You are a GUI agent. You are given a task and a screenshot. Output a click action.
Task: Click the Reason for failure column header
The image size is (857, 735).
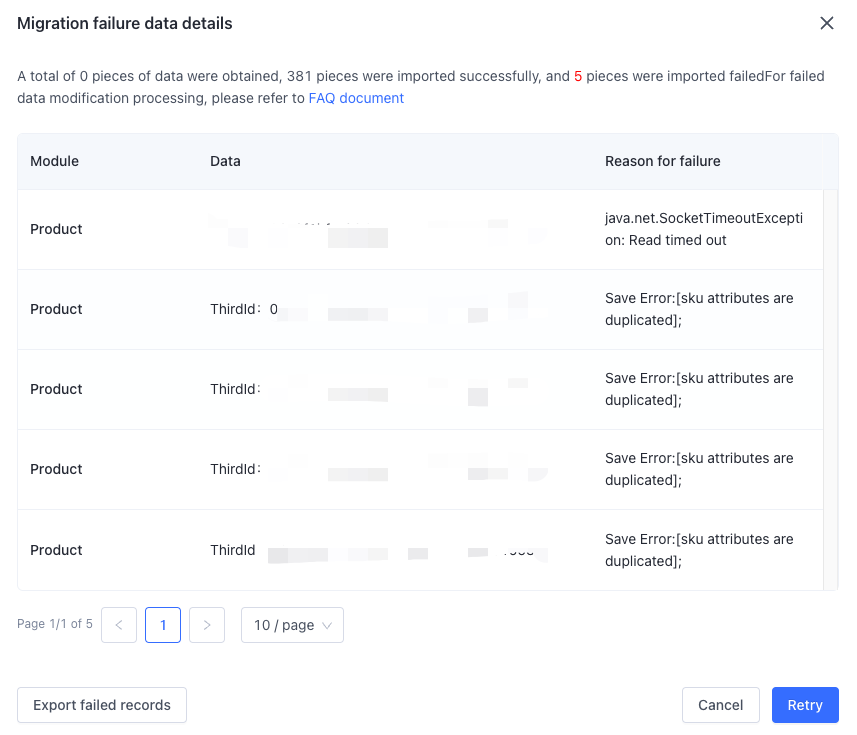pos(663,161)
